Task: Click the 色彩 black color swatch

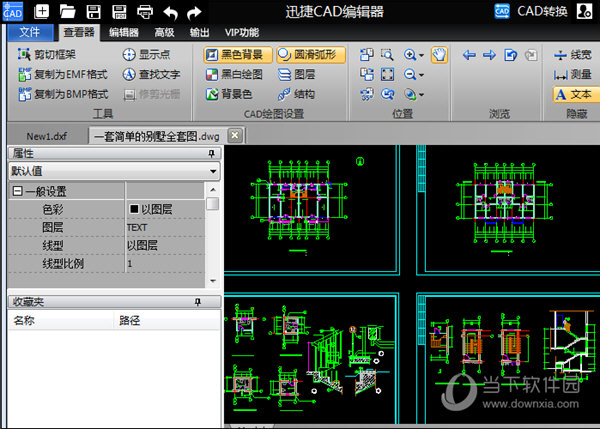Action: [134, 209]
